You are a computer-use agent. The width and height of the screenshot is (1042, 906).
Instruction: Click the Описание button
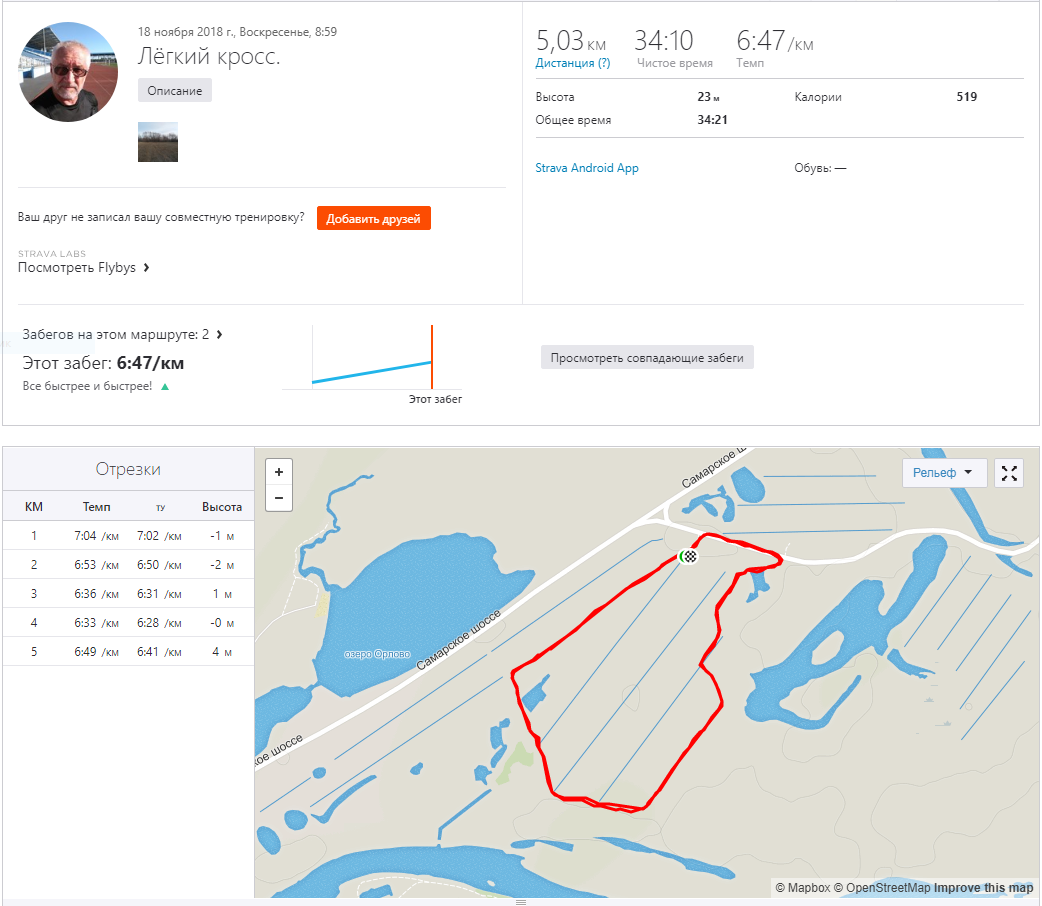pyautogui.click(x=175, y=91)
